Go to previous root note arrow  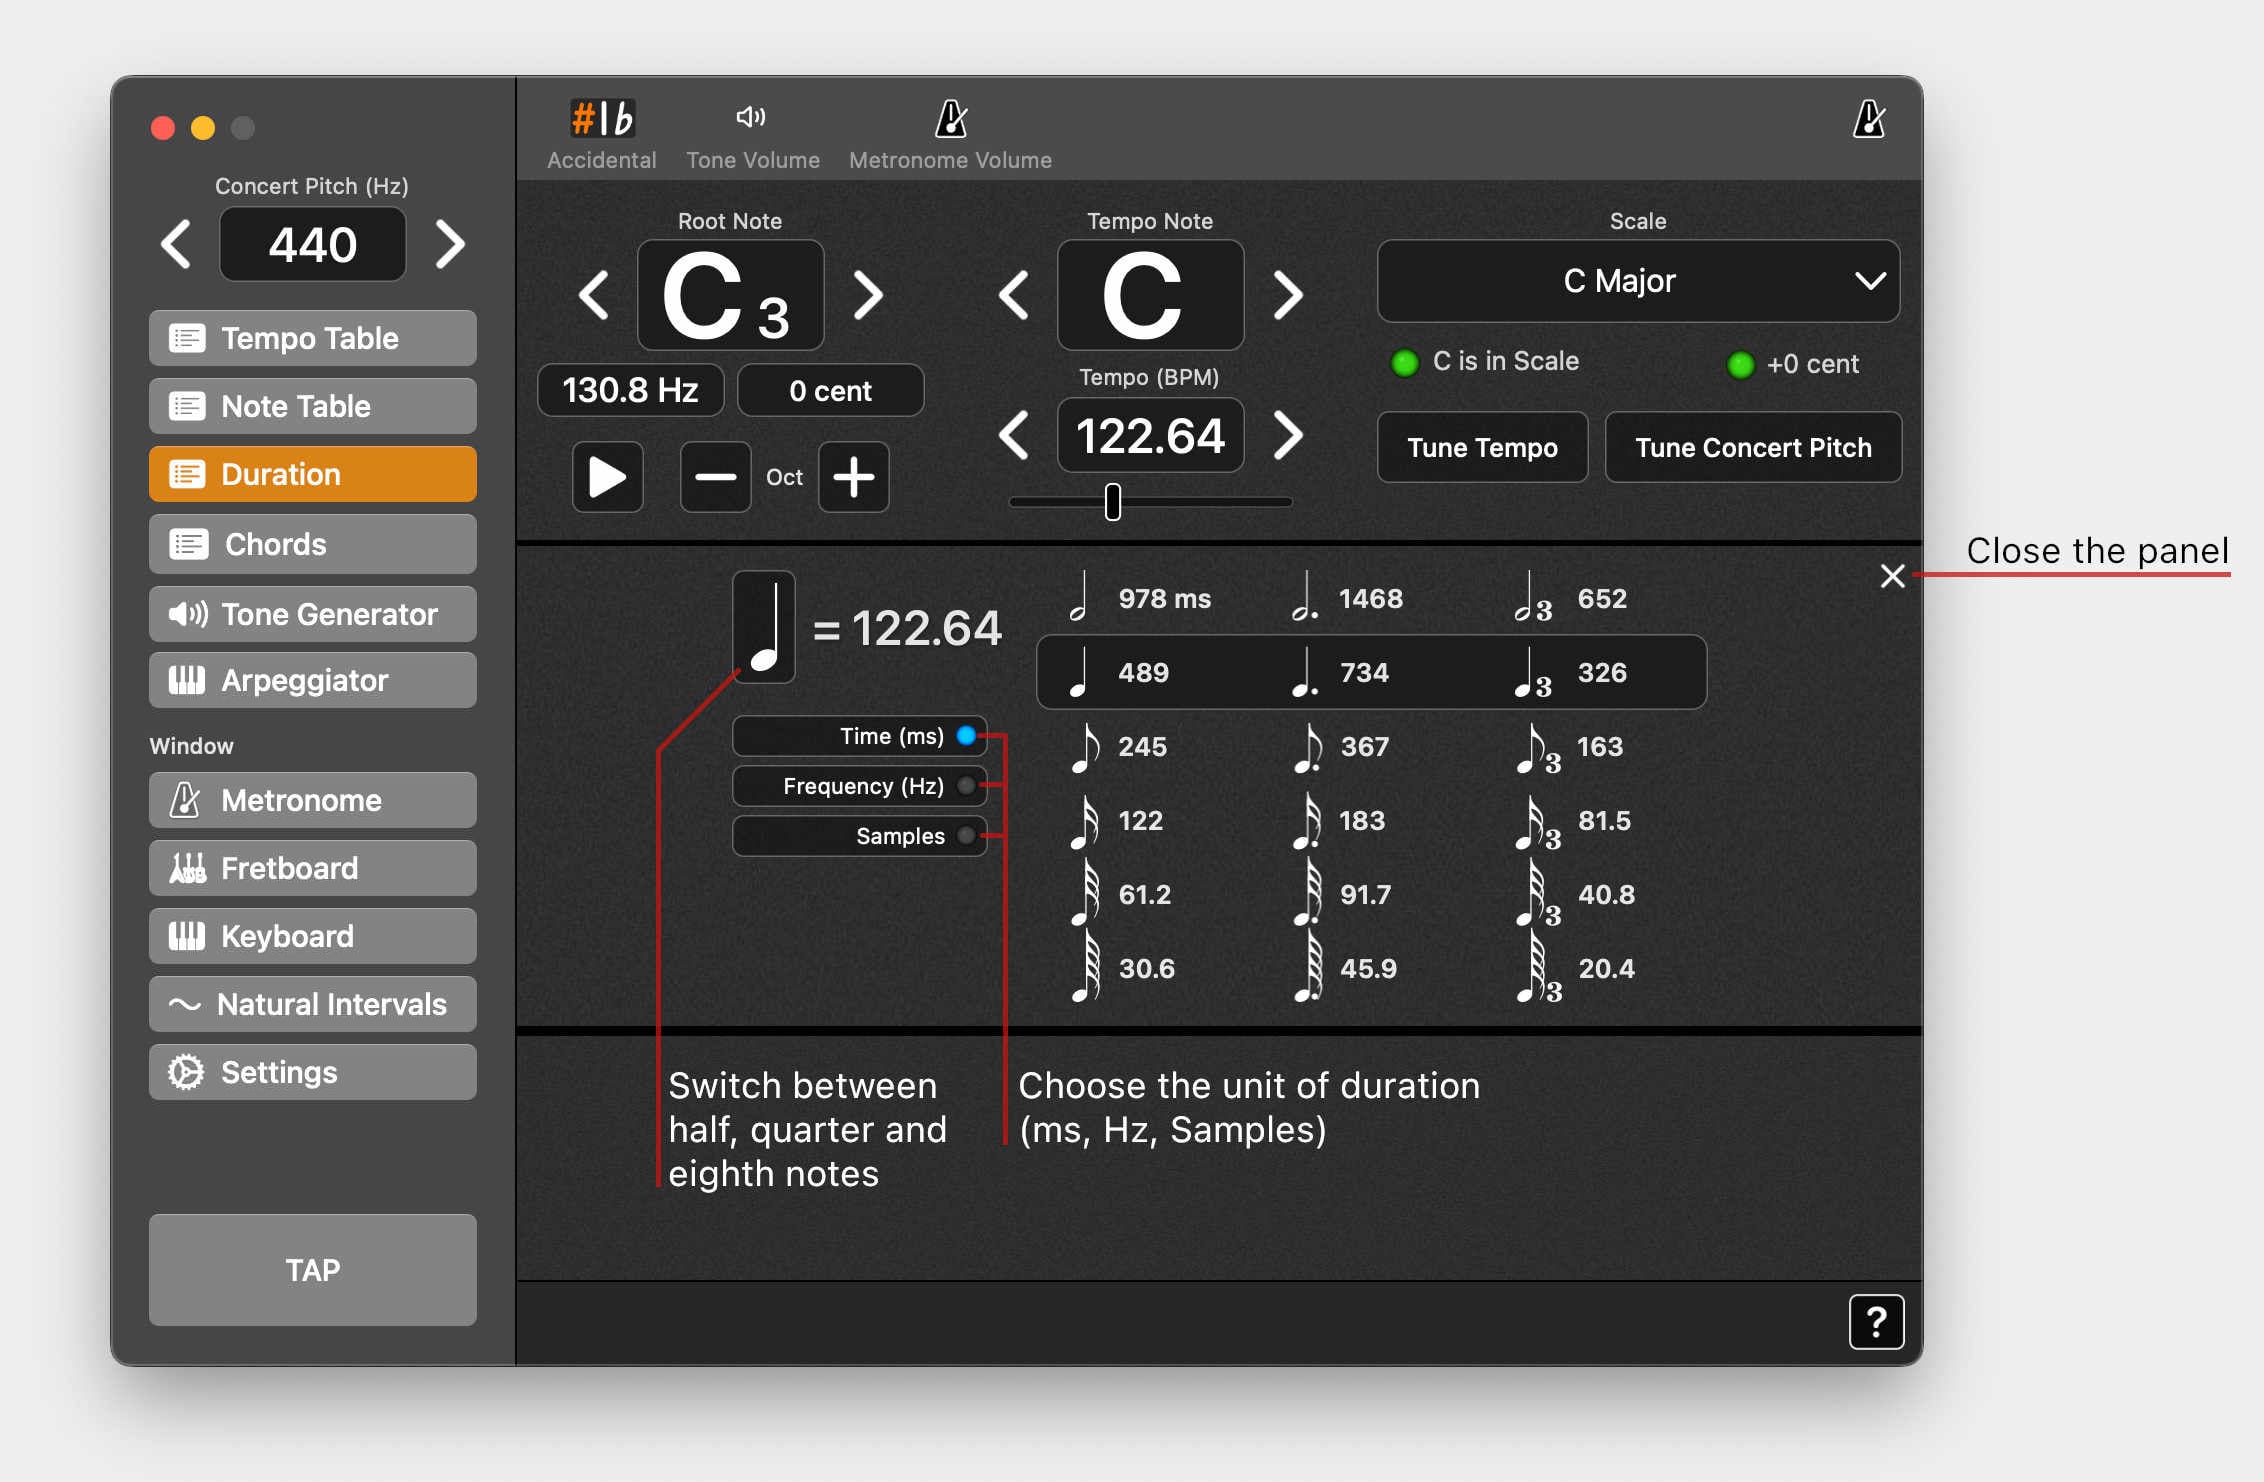pos(594,295)
